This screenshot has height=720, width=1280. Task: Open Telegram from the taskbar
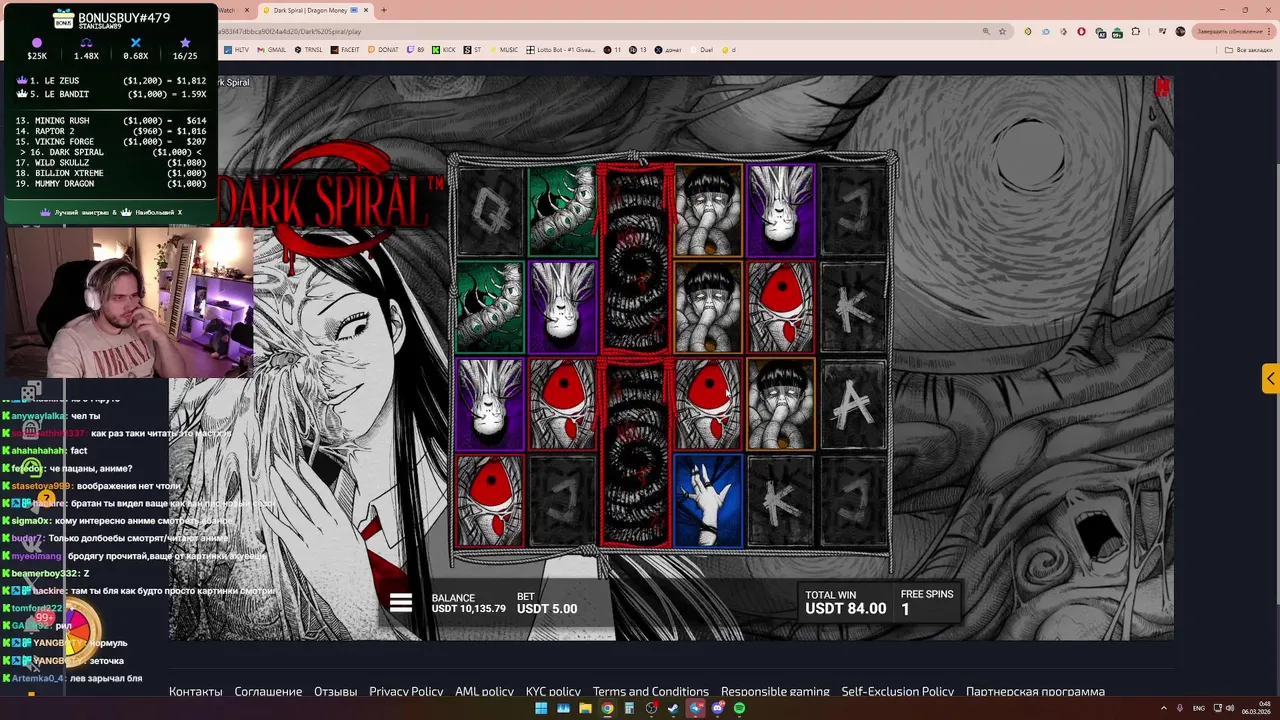[x=695, y=708]
